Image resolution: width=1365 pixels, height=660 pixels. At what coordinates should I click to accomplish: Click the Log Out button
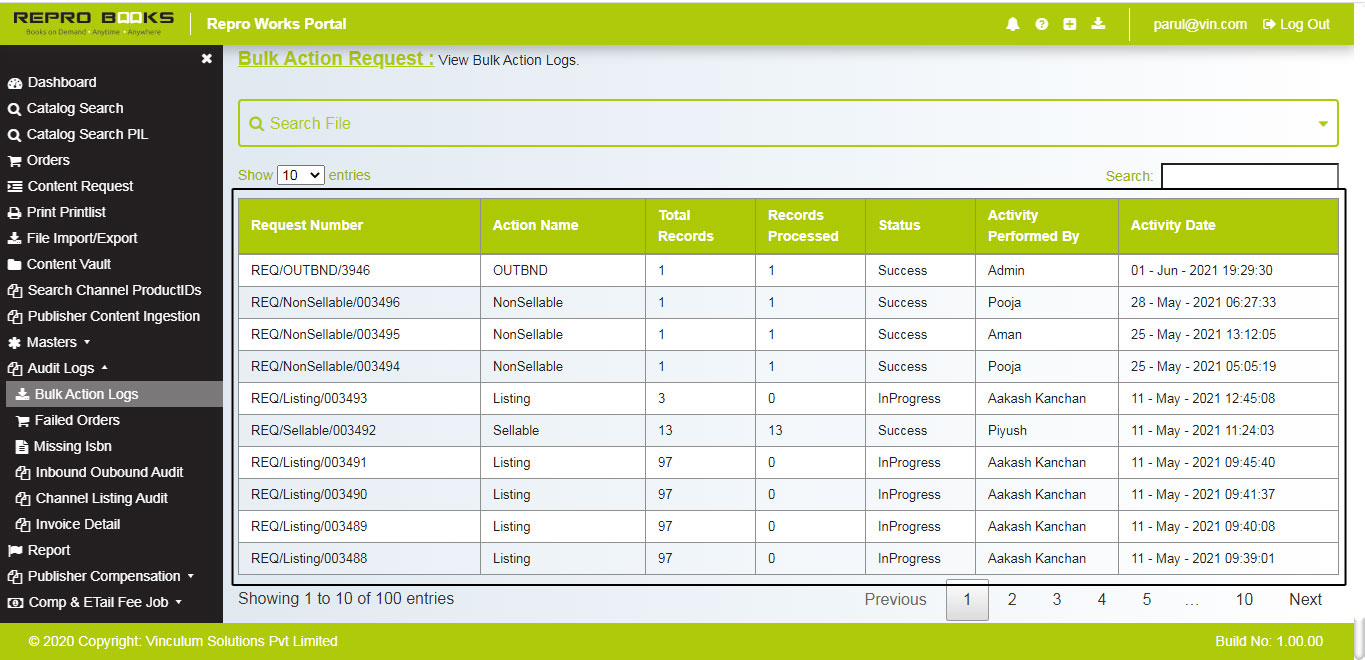tap(1295, 24)
